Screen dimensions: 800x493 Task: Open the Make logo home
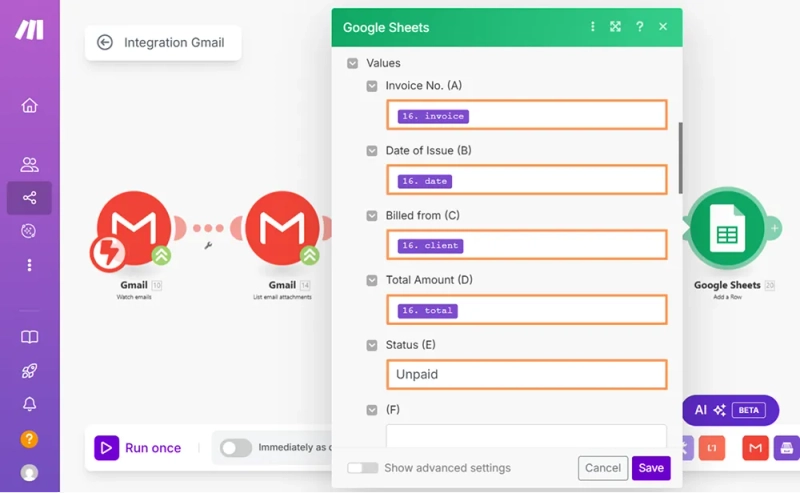[x=29, y=30]
